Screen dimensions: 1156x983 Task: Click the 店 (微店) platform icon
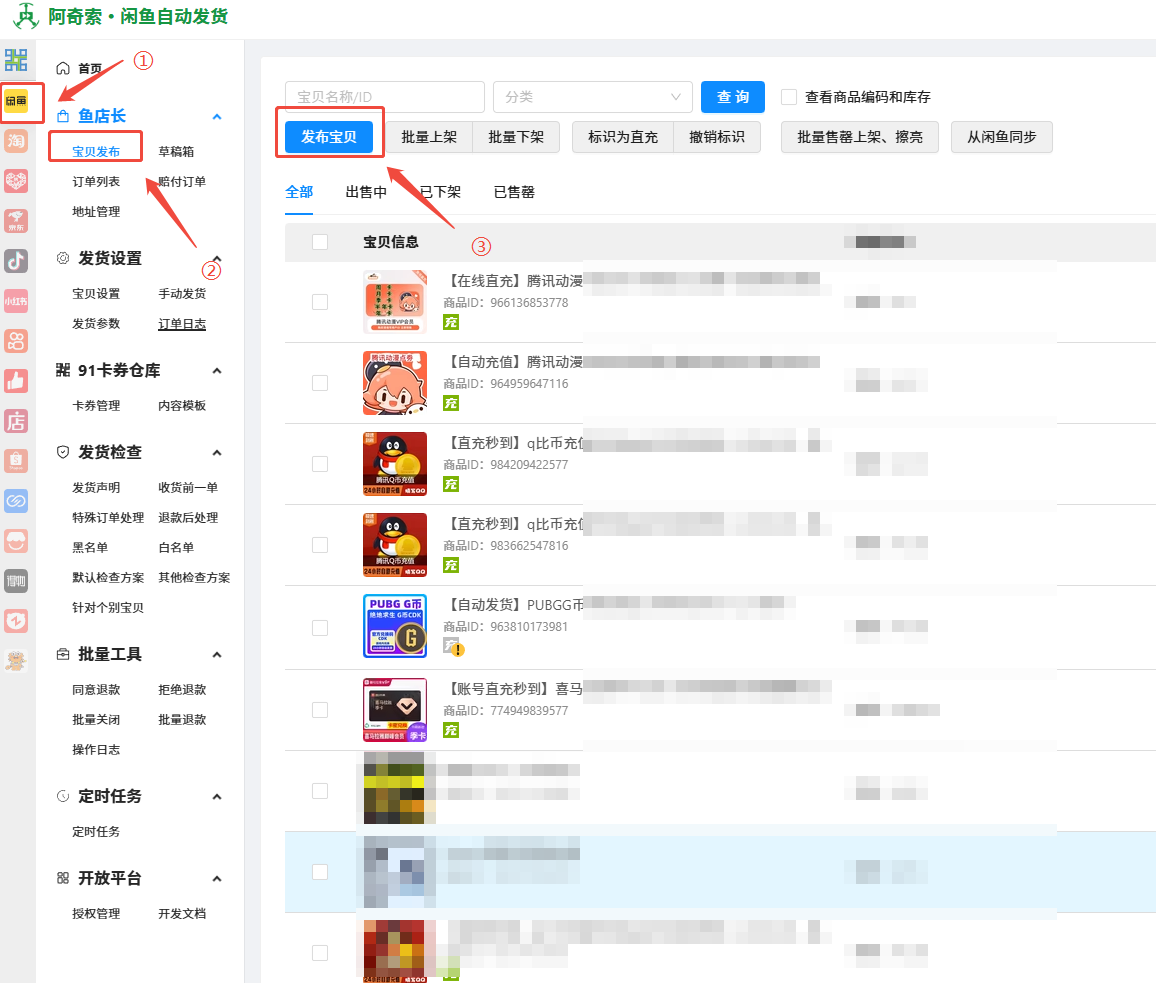click(16, 420)
